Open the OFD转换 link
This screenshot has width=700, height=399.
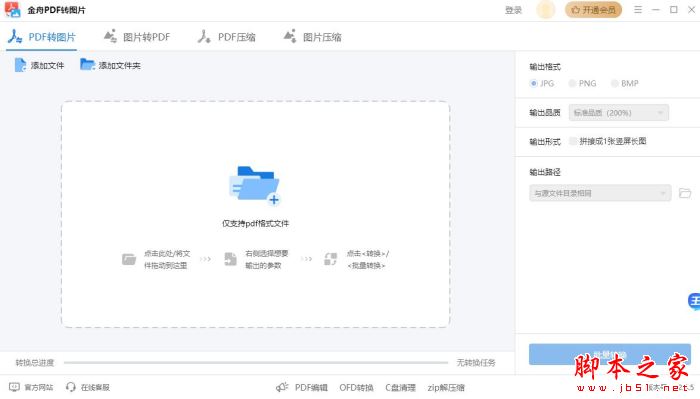[x=356, y=387]
